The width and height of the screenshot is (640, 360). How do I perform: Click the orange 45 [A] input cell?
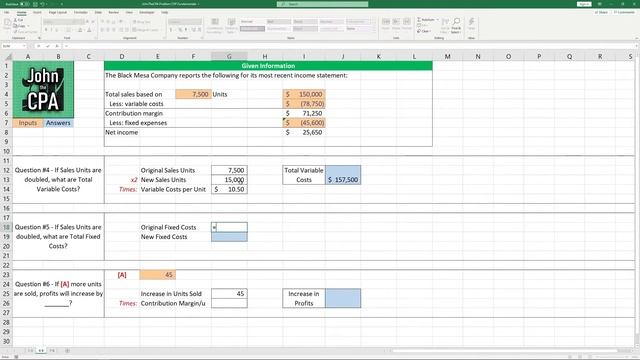[158, 275]
